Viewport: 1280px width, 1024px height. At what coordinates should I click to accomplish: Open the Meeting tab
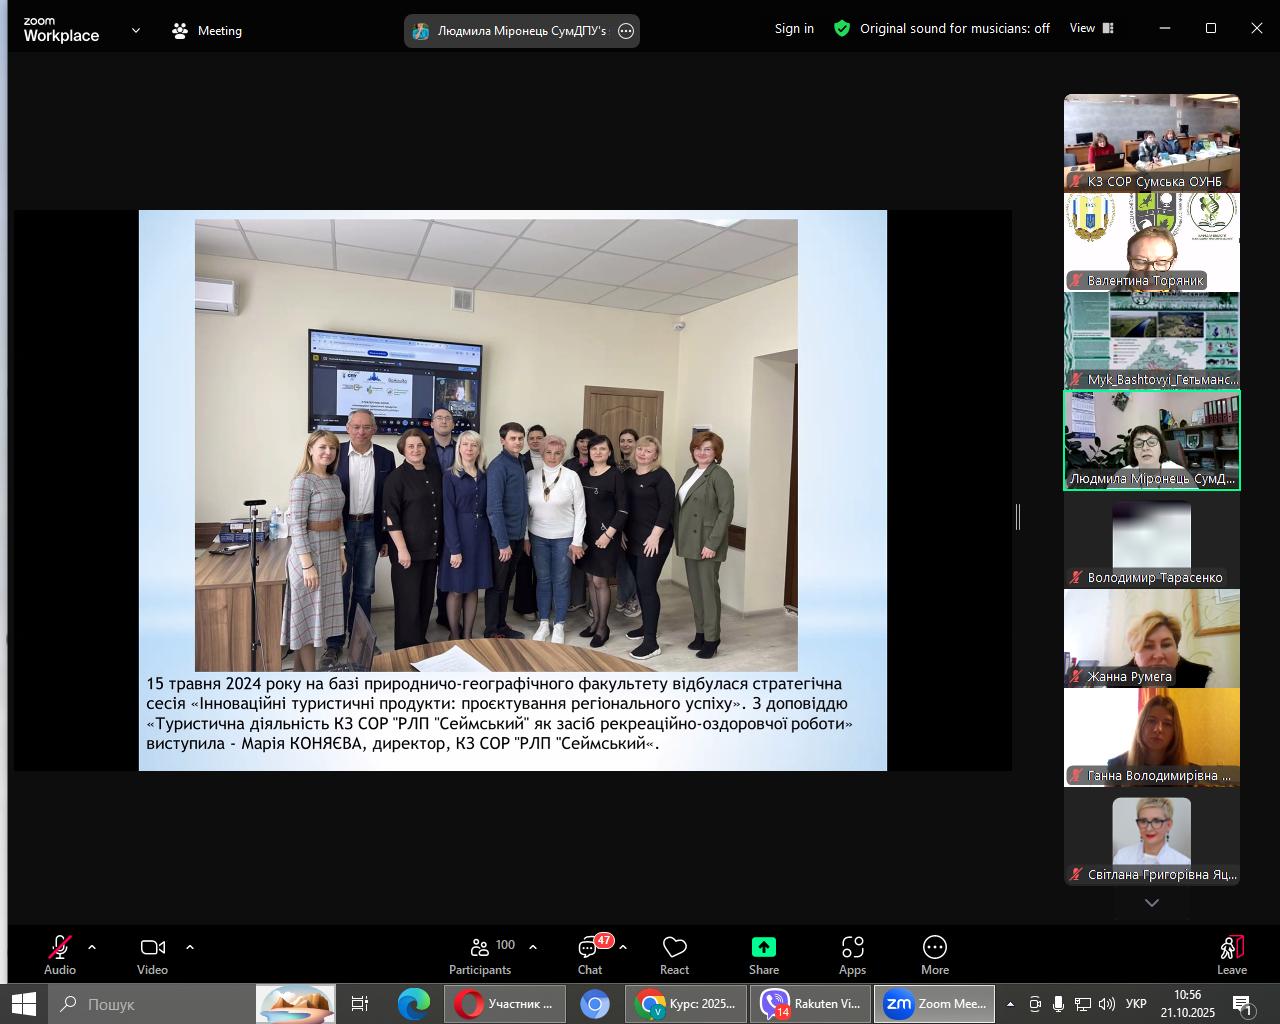click(x=207, y=31)
